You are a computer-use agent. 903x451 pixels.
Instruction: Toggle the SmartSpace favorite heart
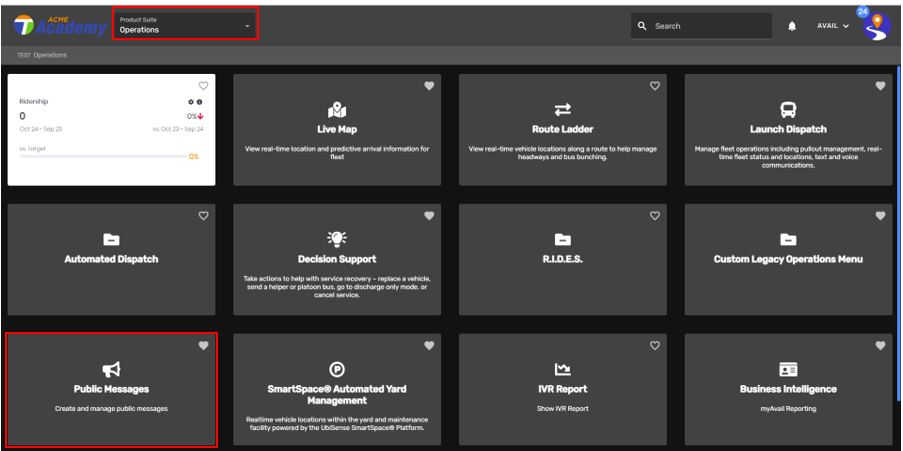[x=429, y=346]
